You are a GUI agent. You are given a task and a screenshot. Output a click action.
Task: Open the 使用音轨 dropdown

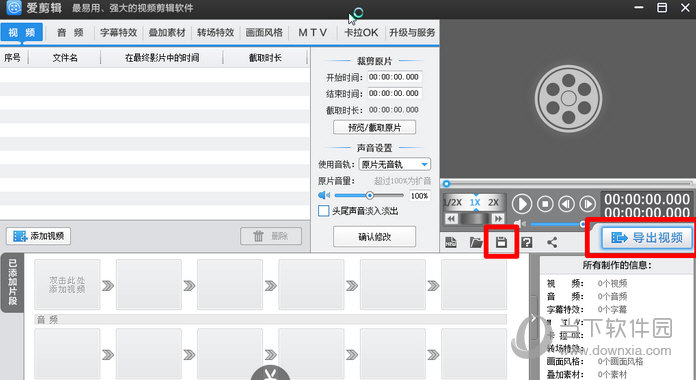tap(395, 165)
